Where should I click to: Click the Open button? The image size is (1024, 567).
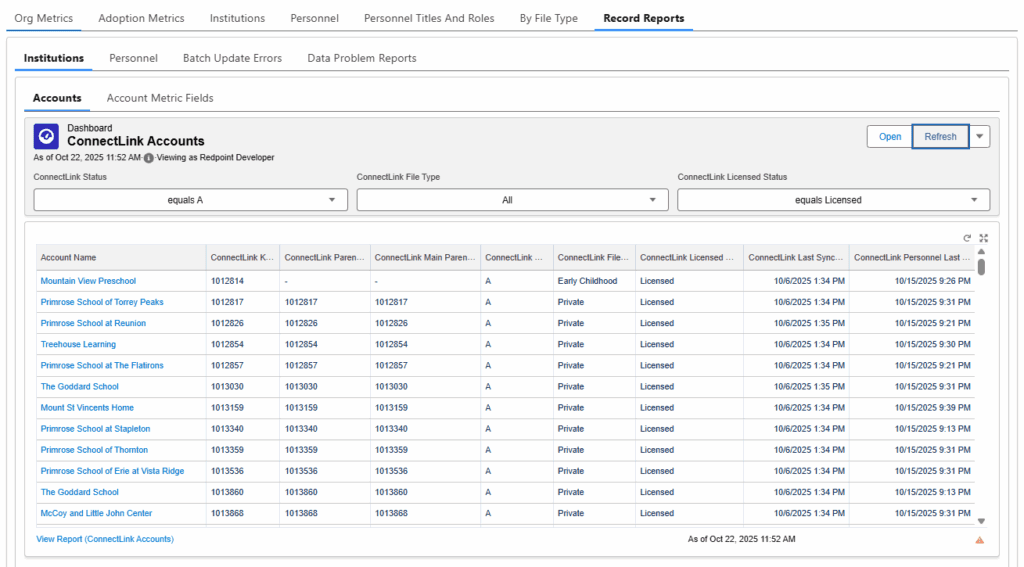click(889, 137)
